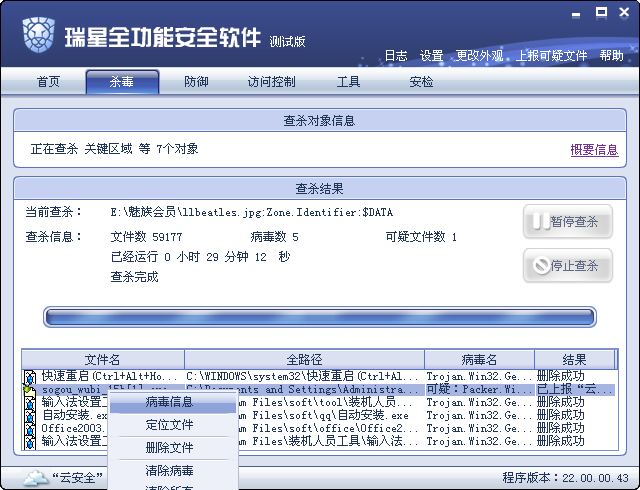
Task: Open 更改外观 to change appearance
Action: (479, 56)
